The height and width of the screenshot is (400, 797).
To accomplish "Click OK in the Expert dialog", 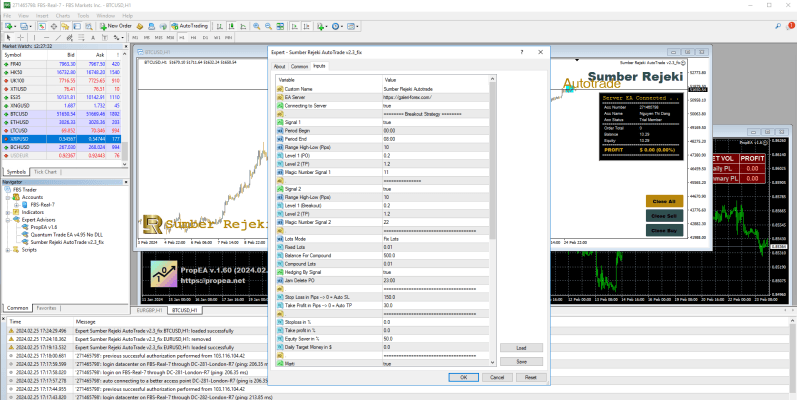I will [x=463, y=378].
